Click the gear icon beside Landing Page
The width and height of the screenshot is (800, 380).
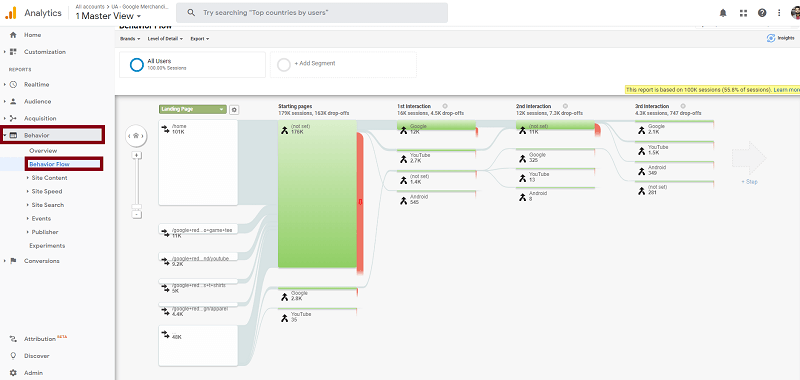click(x=234, y=110)
